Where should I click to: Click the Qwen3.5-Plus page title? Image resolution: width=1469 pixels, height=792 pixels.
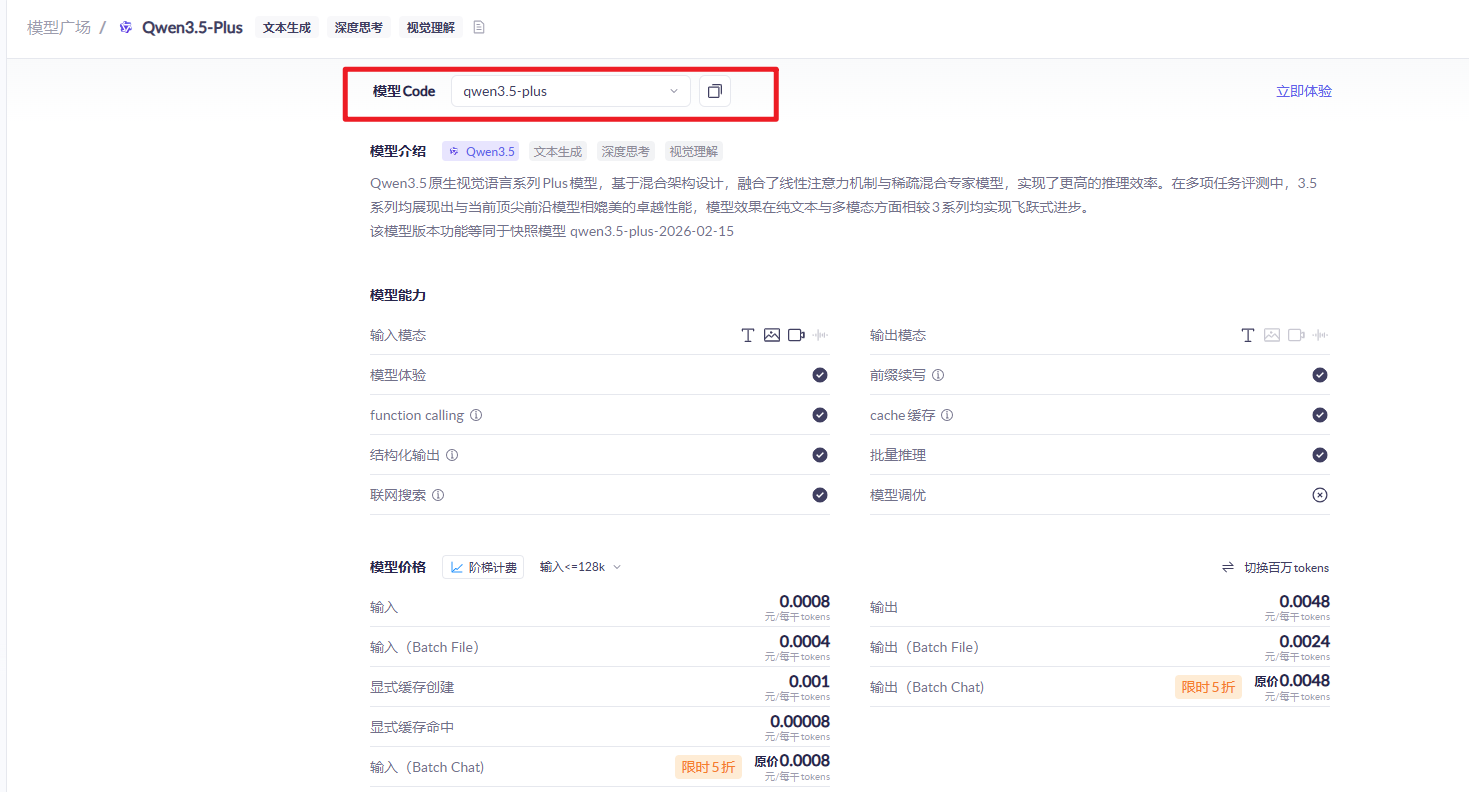[x=192, y=27]
